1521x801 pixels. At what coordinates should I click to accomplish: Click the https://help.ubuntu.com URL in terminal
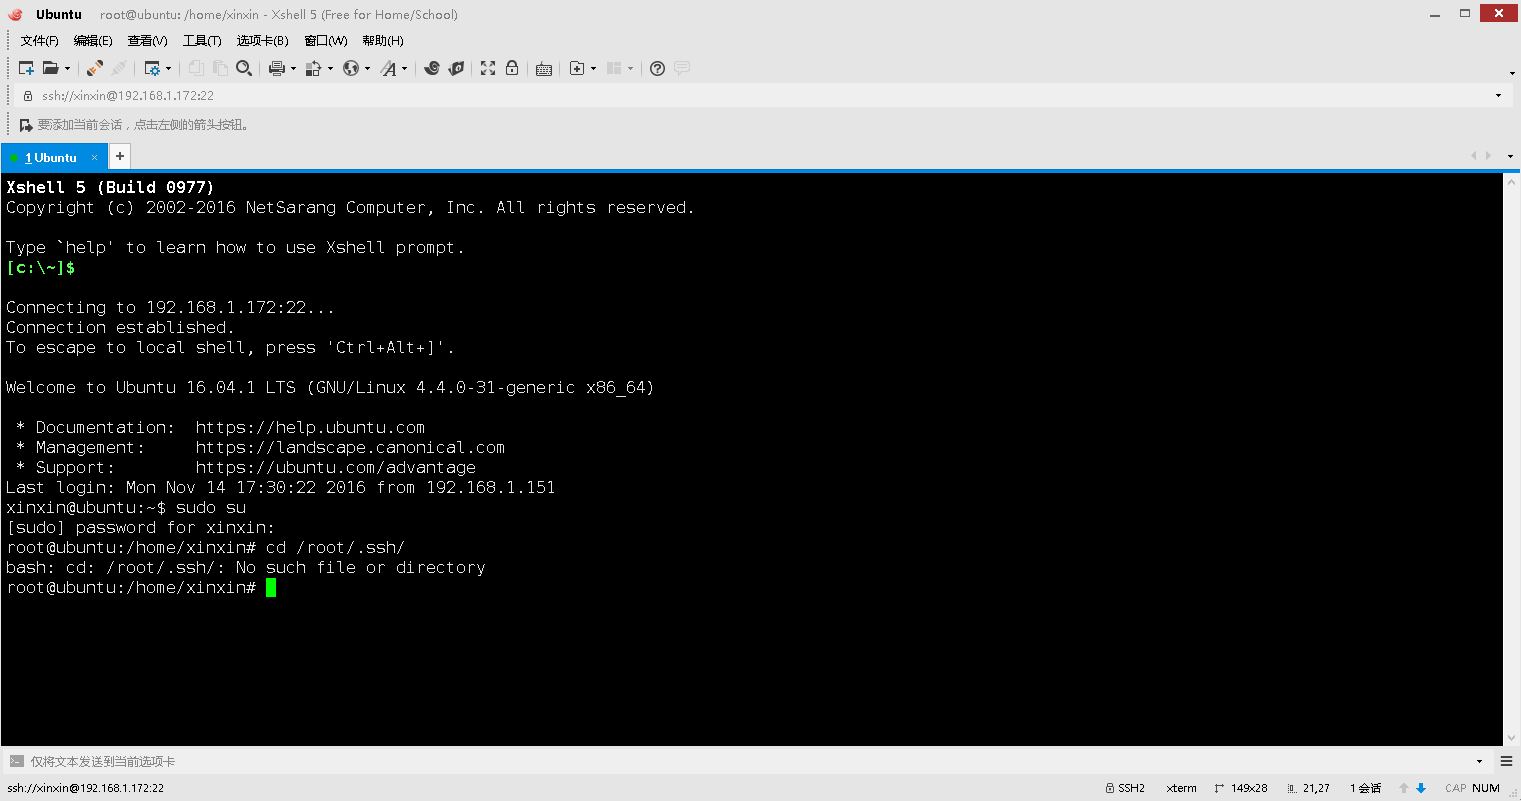click(x=310, y=428)
